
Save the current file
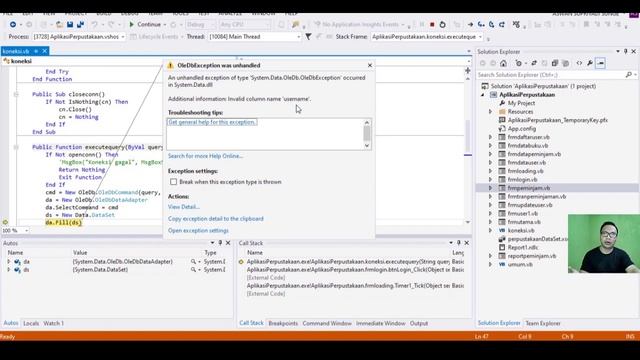(70, 25)
